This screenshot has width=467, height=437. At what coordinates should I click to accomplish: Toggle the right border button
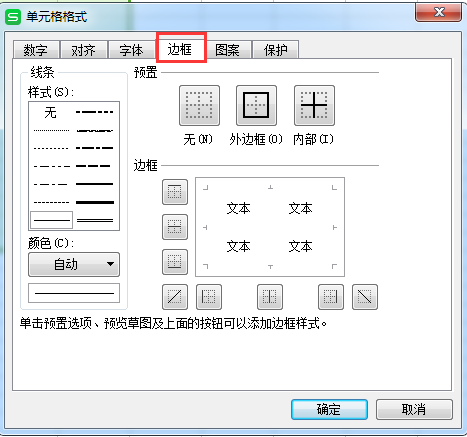coord(331,297)
